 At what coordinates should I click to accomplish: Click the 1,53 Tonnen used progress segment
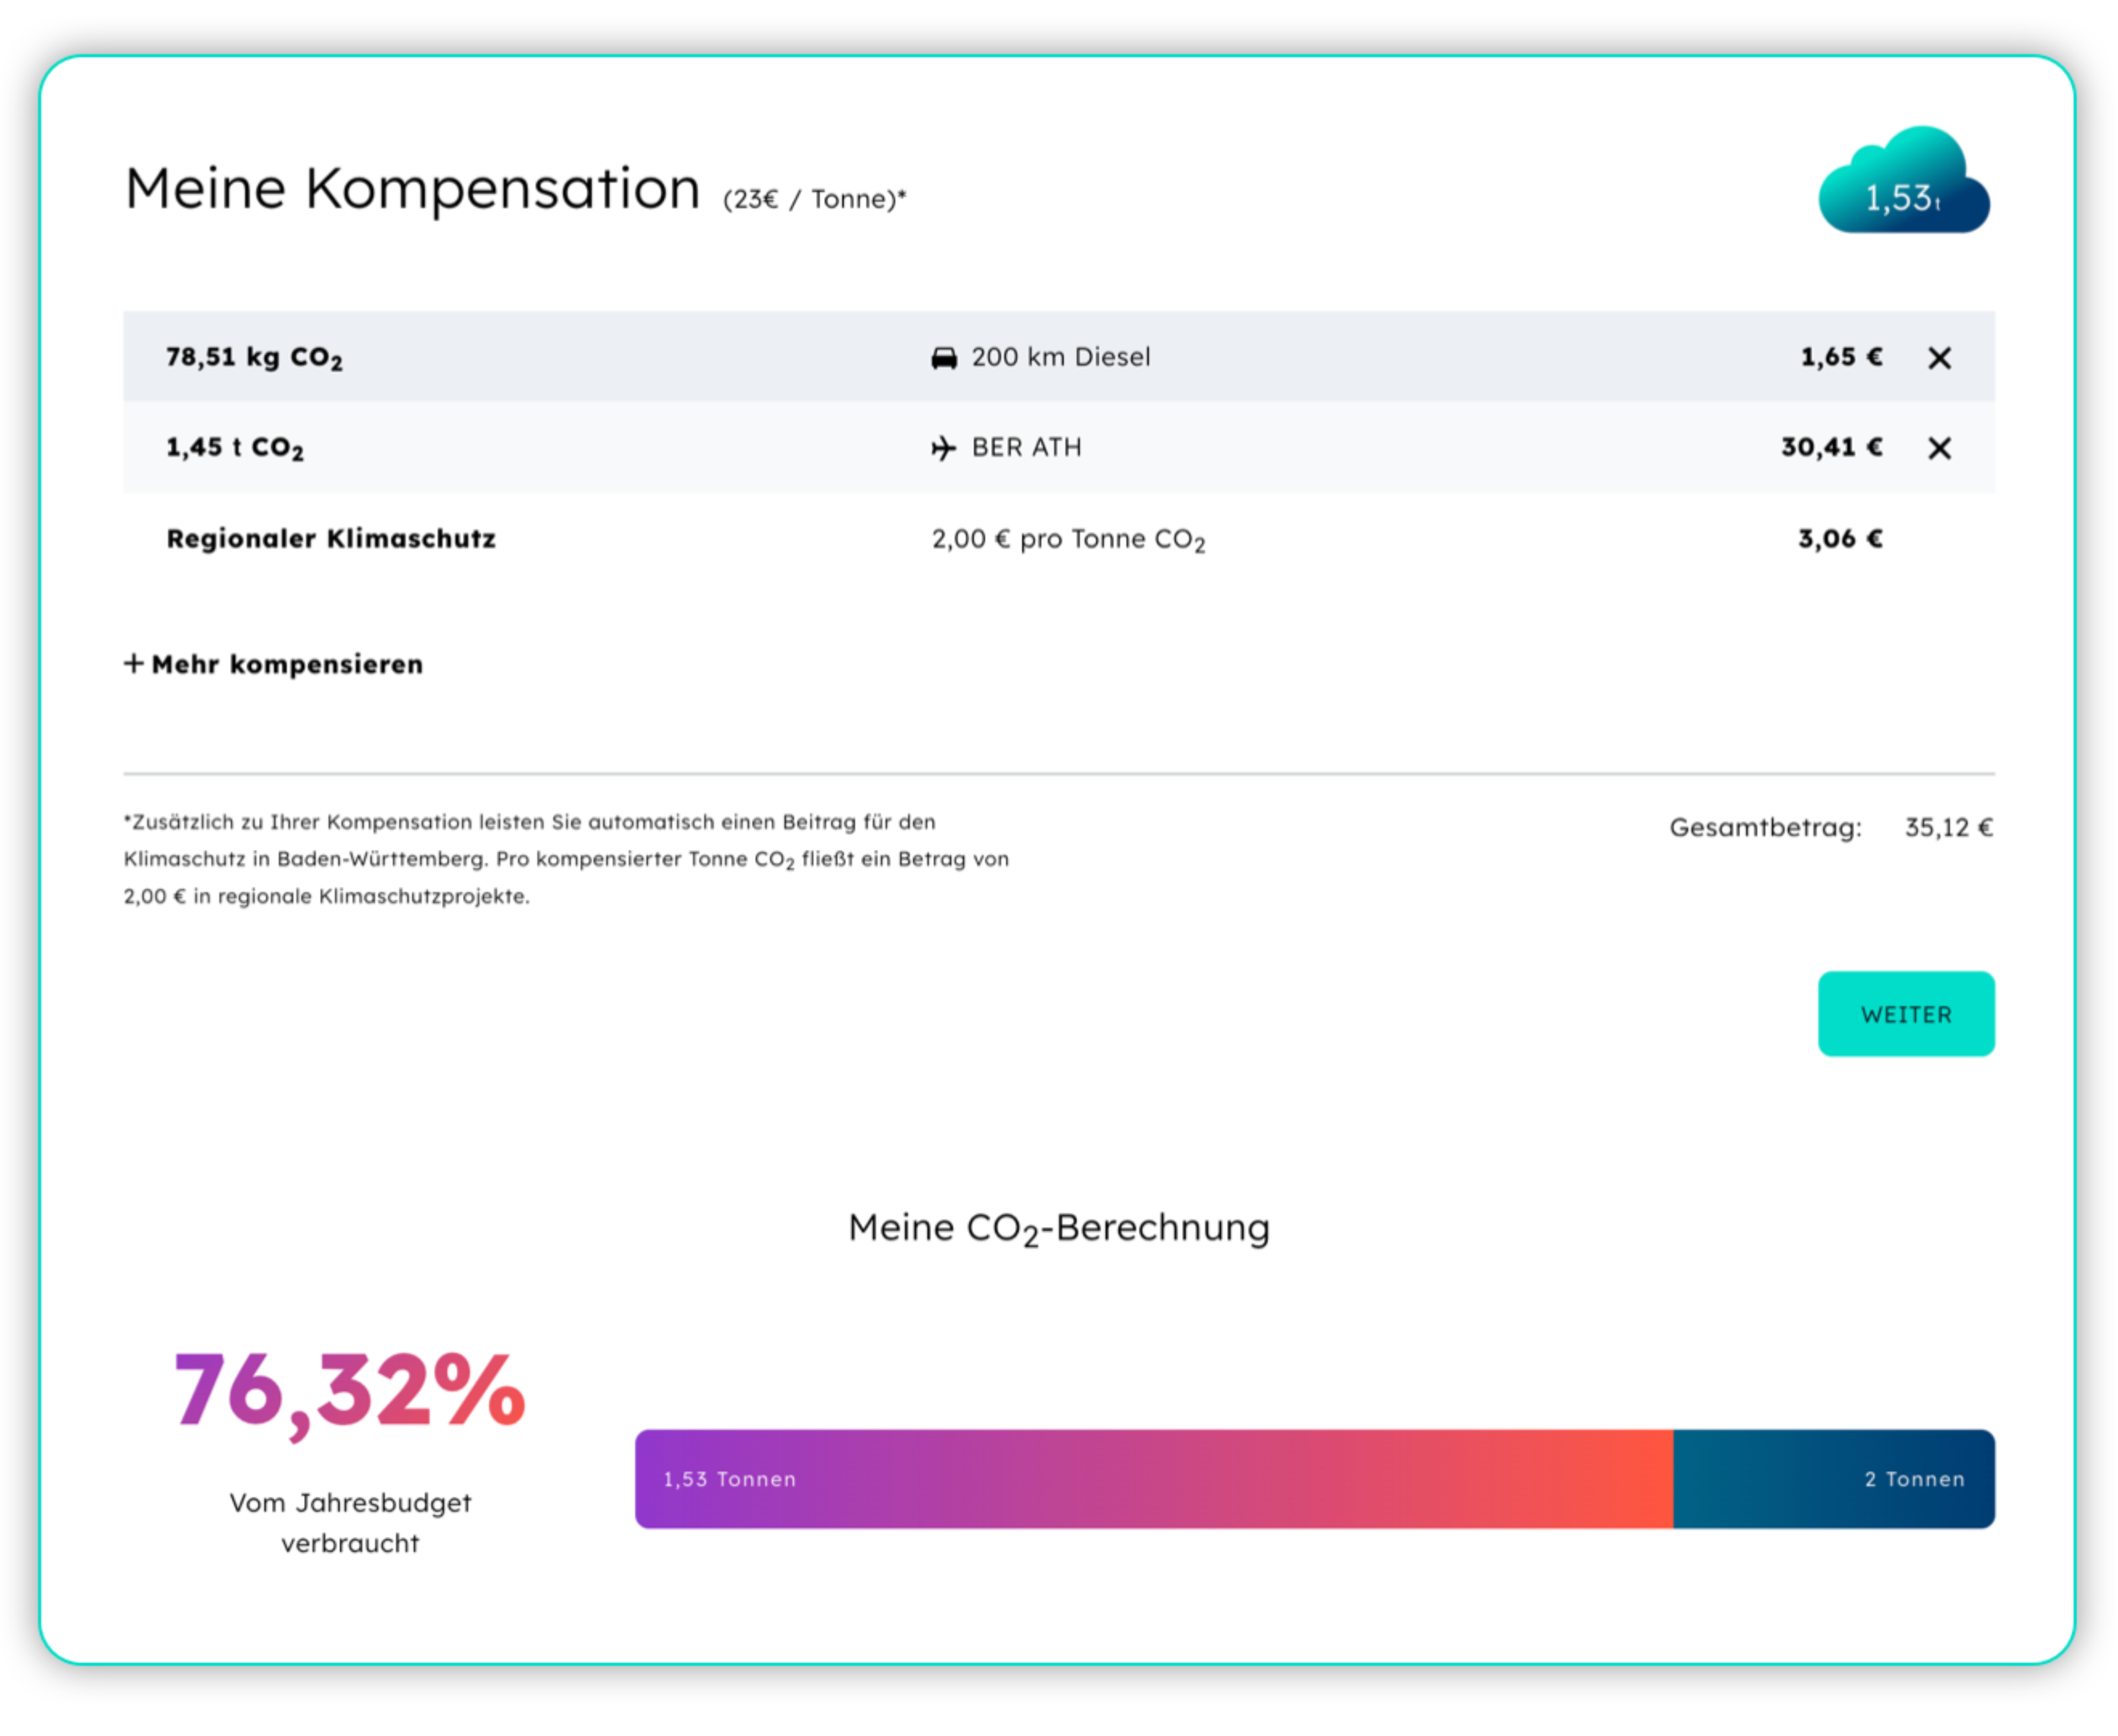pyautogui.click(x=1153, y=1479)
